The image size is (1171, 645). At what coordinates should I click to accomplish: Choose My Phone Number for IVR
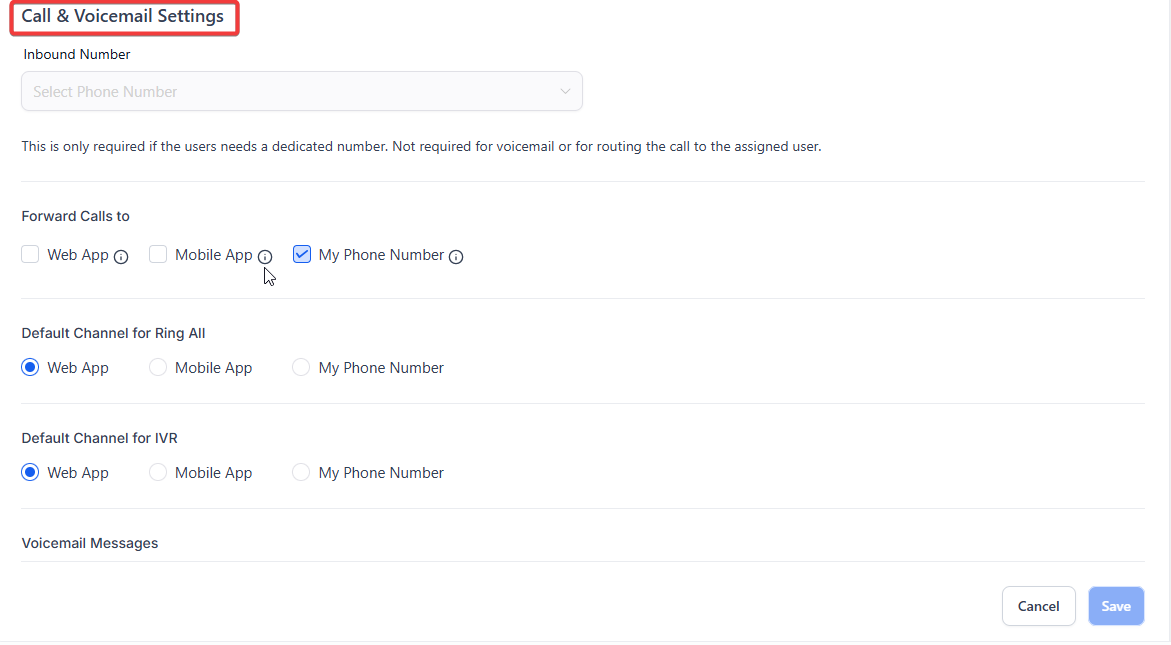(x=301, y=473)
